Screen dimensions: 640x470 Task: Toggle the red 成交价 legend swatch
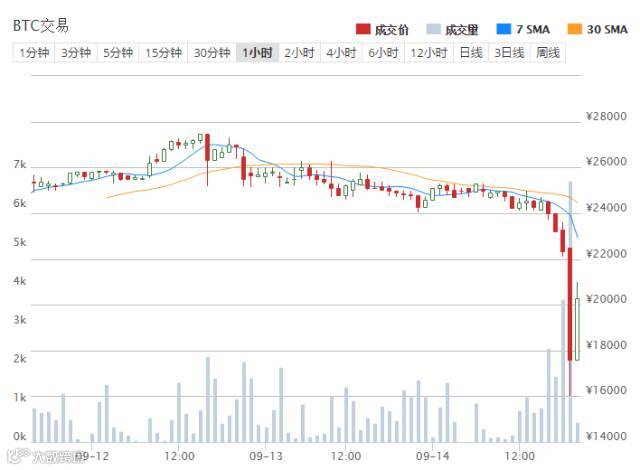coord(363,29)
